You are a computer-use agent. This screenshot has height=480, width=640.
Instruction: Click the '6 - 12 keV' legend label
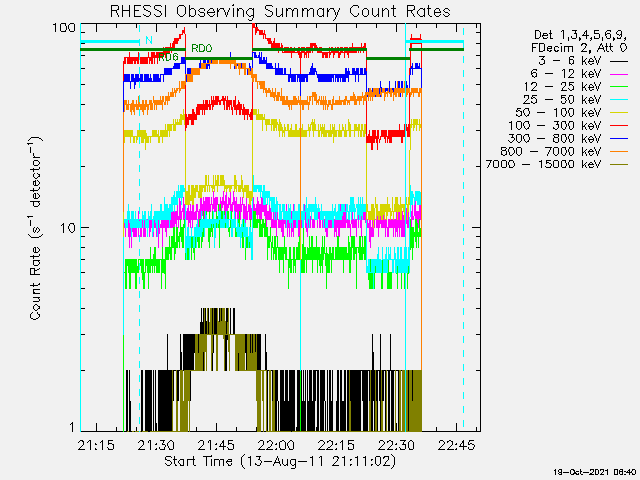click(x=566, y=74)
